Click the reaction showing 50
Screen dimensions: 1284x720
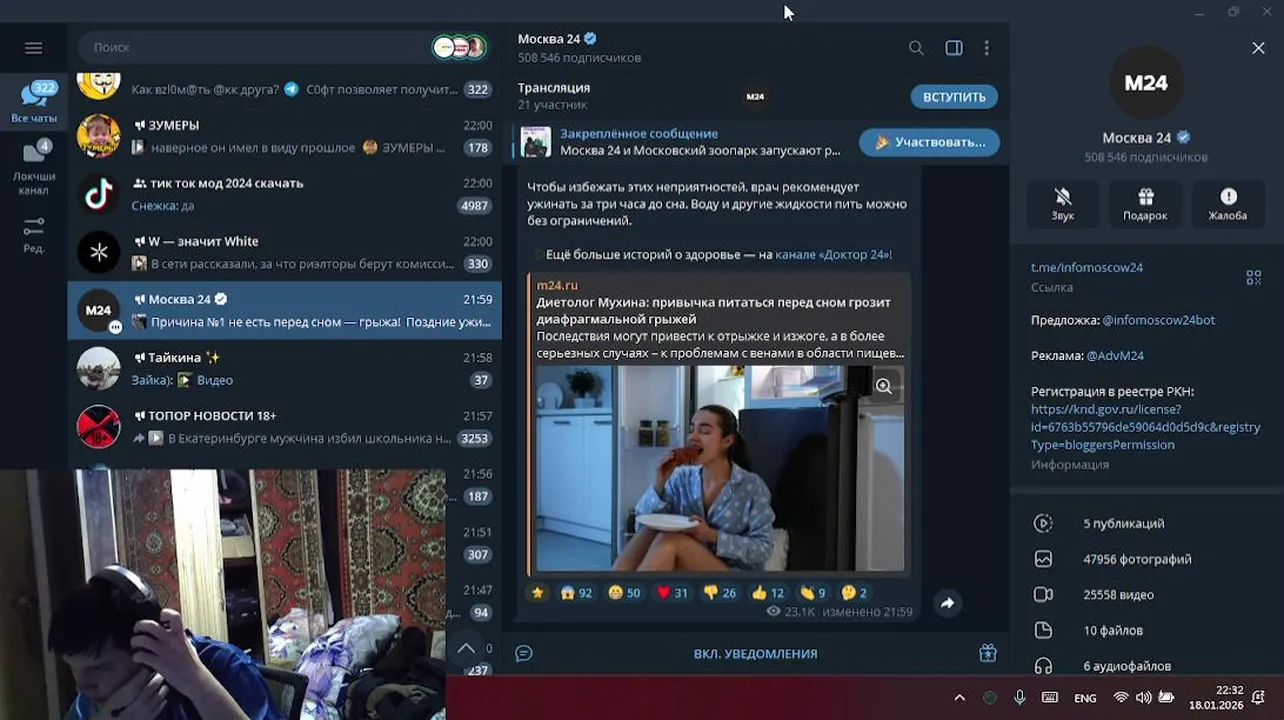[624, 592]
